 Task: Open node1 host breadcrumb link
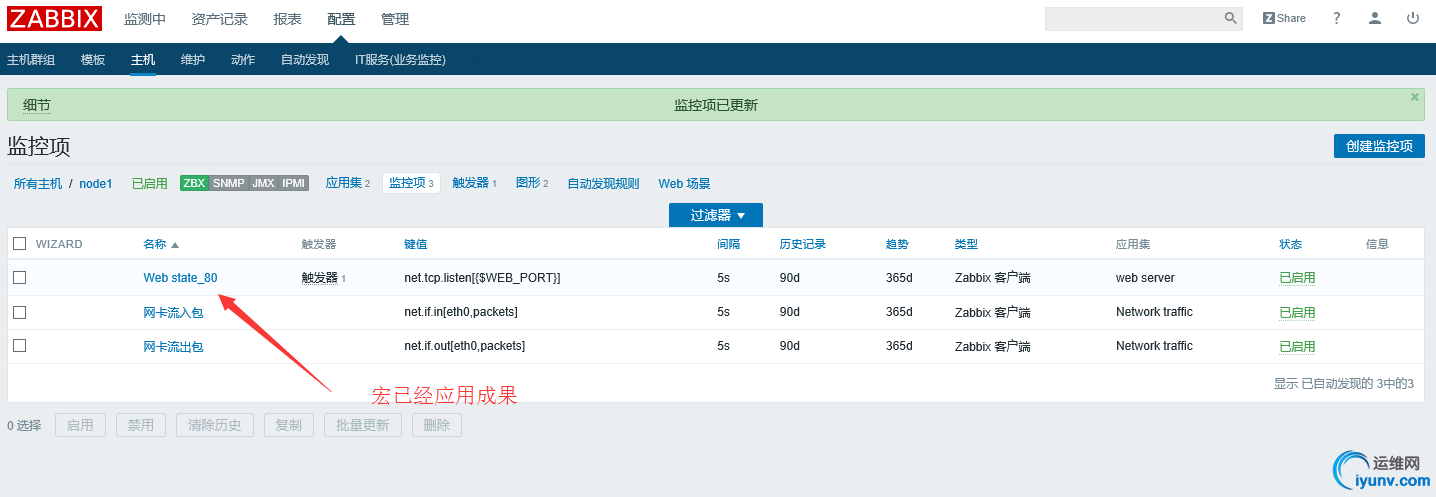tap(96, 184)
